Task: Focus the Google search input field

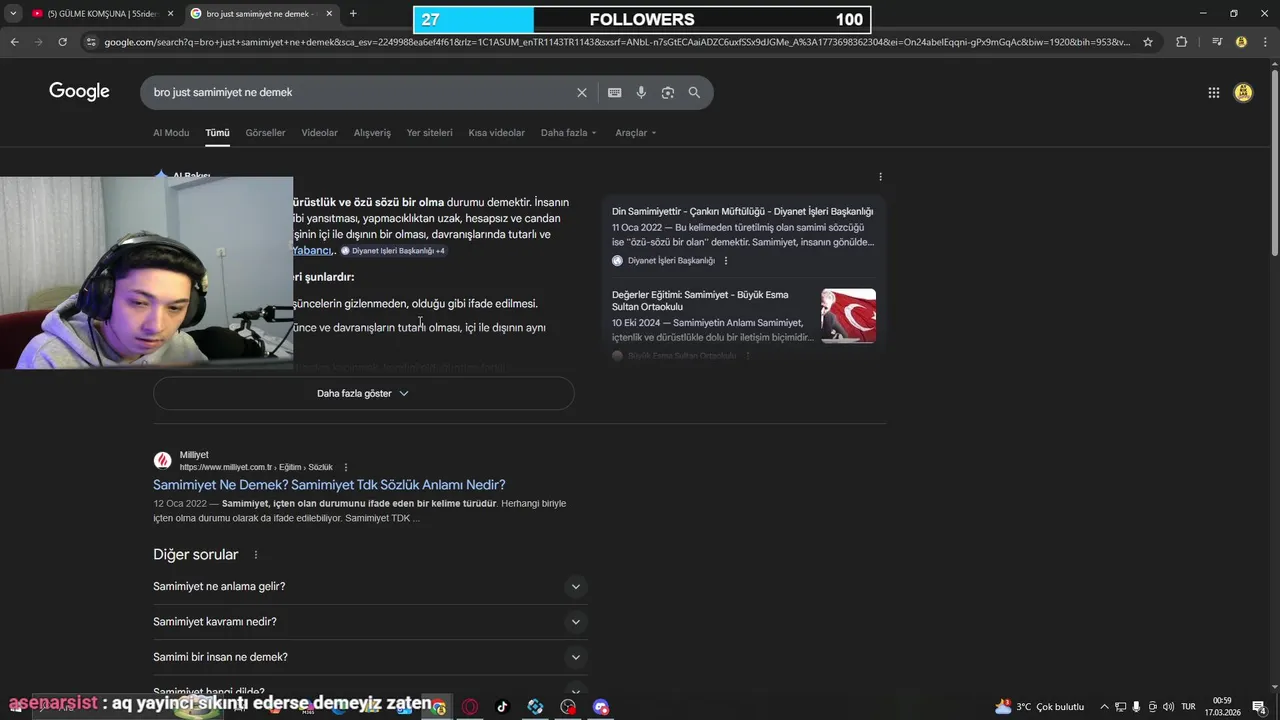Action: click(x=360, y=92)
